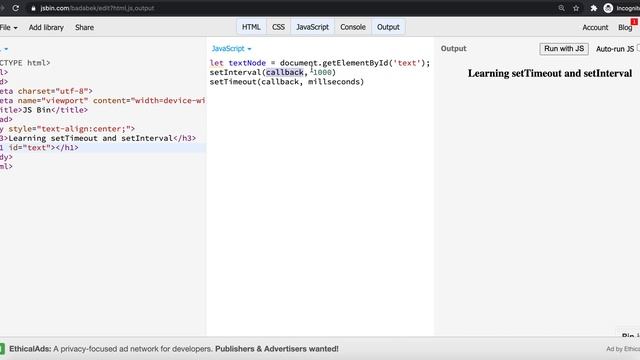Open the File dropdown menu
The width and height of the screenshot is (640, 360).
point(8,27)
